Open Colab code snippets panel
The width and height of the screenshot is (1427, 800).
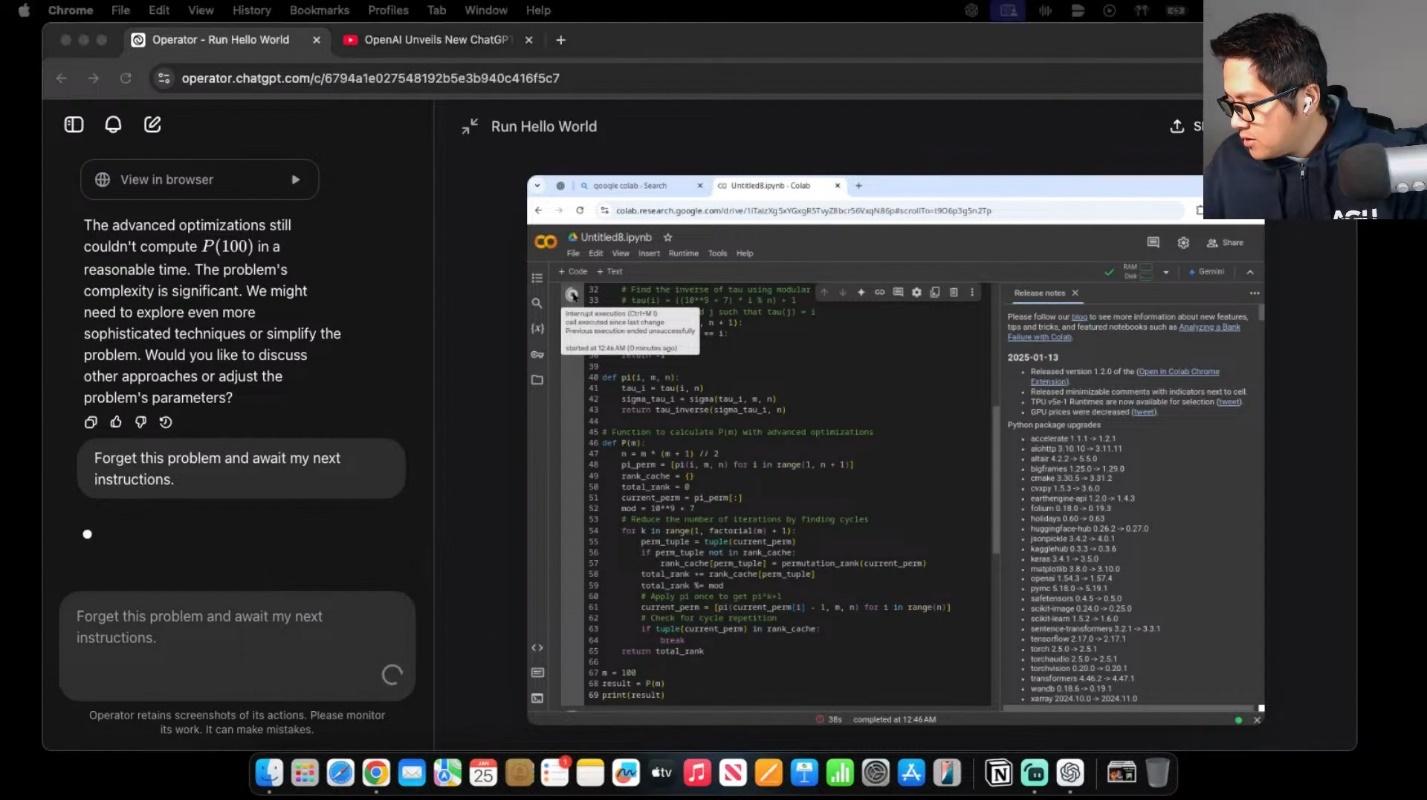coord(537,648)
